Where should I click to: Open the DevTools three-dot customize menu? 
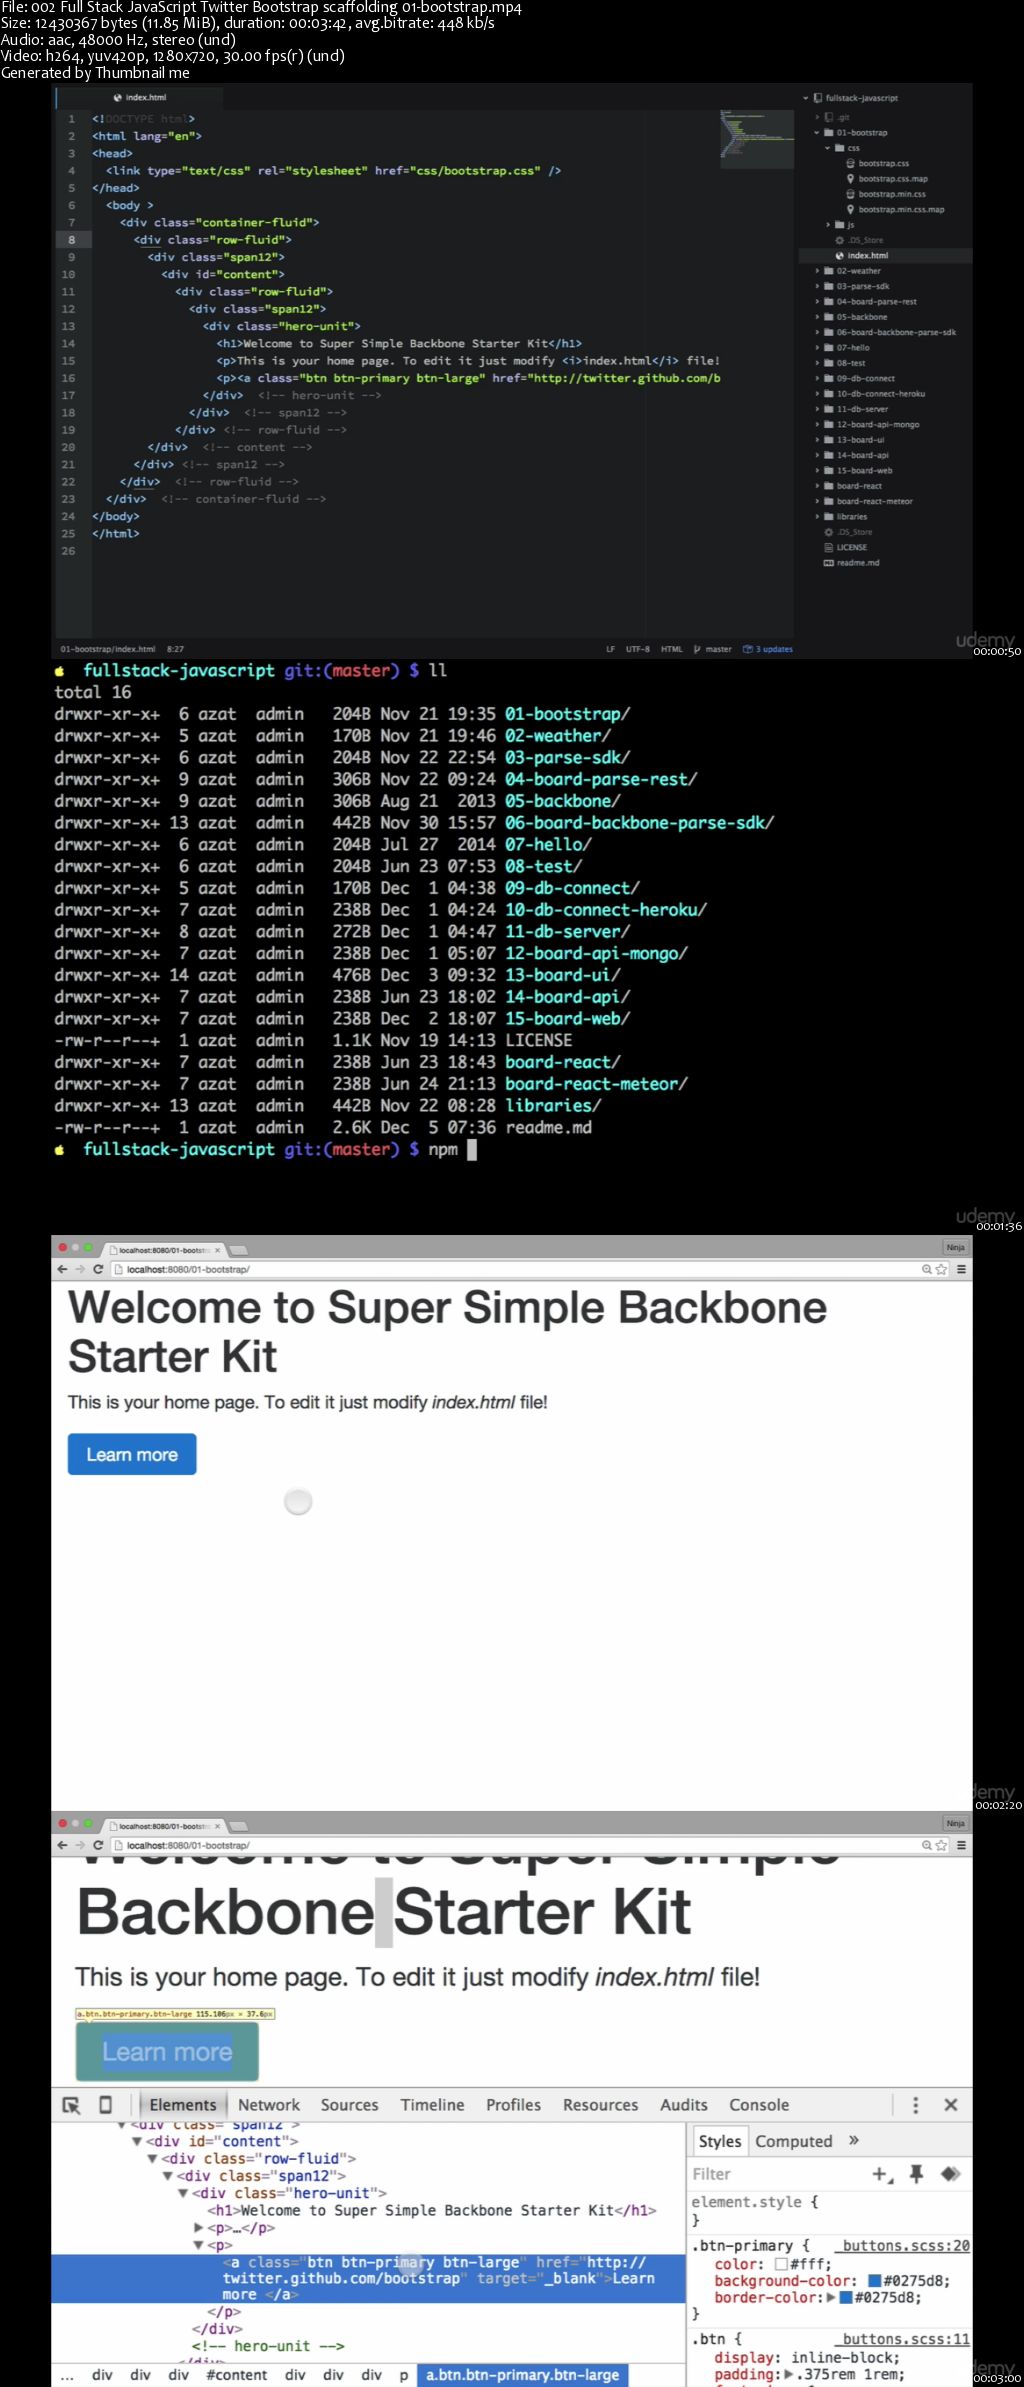coord(915,2105)
